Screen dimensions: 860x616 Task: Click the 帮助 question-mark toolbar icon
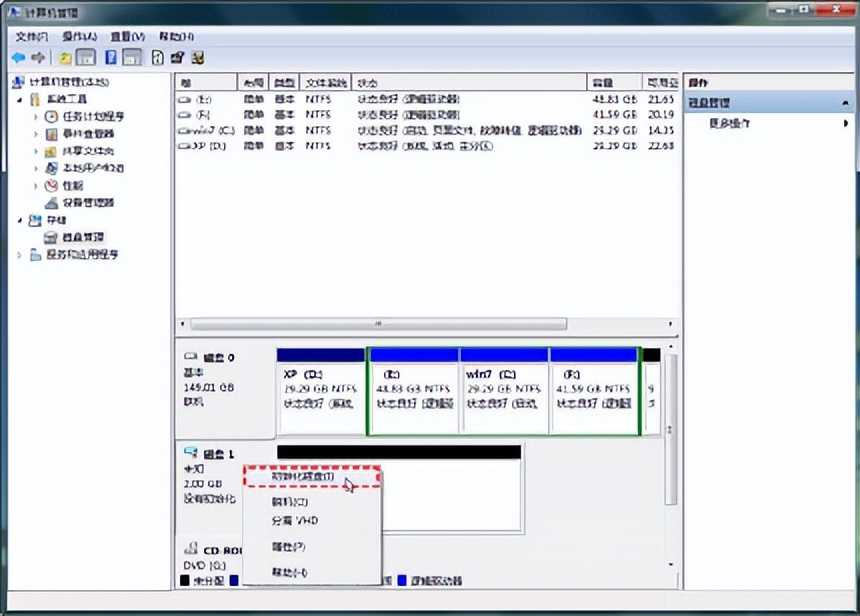[x=112, y=58]
